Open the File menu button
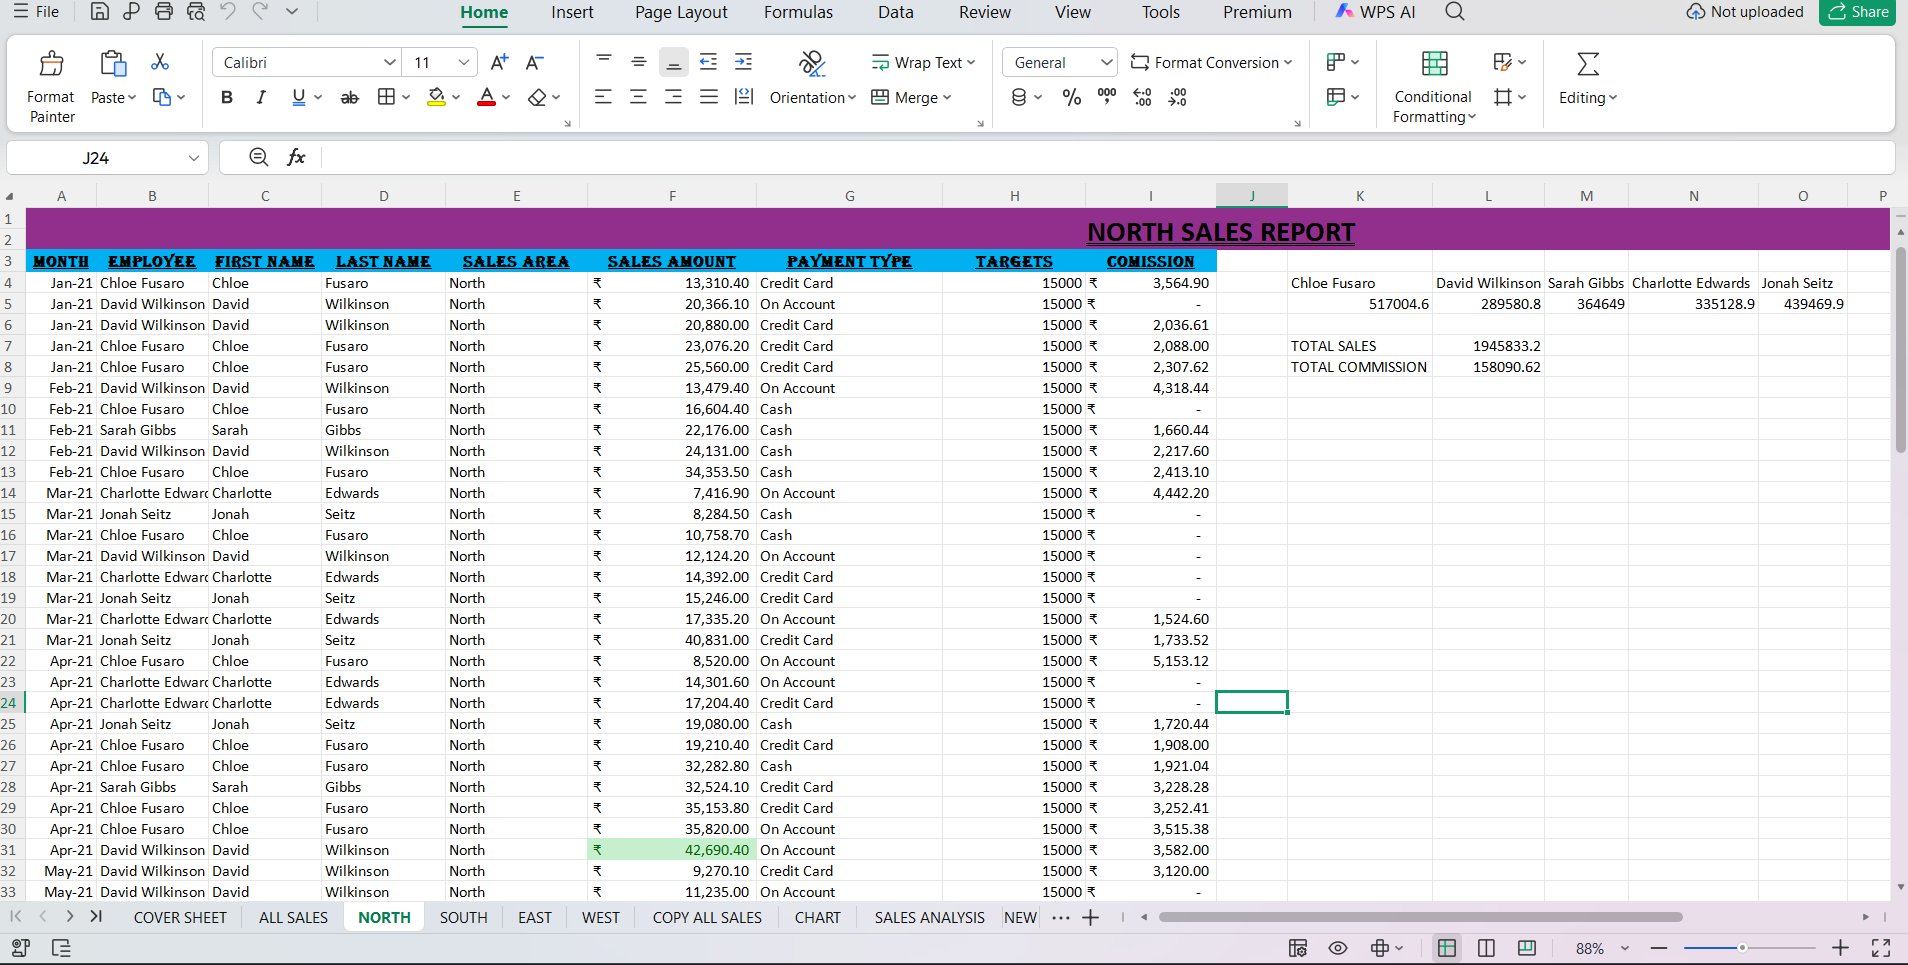This screenshot has height=965, width=1908. click(x=36, y=12)
